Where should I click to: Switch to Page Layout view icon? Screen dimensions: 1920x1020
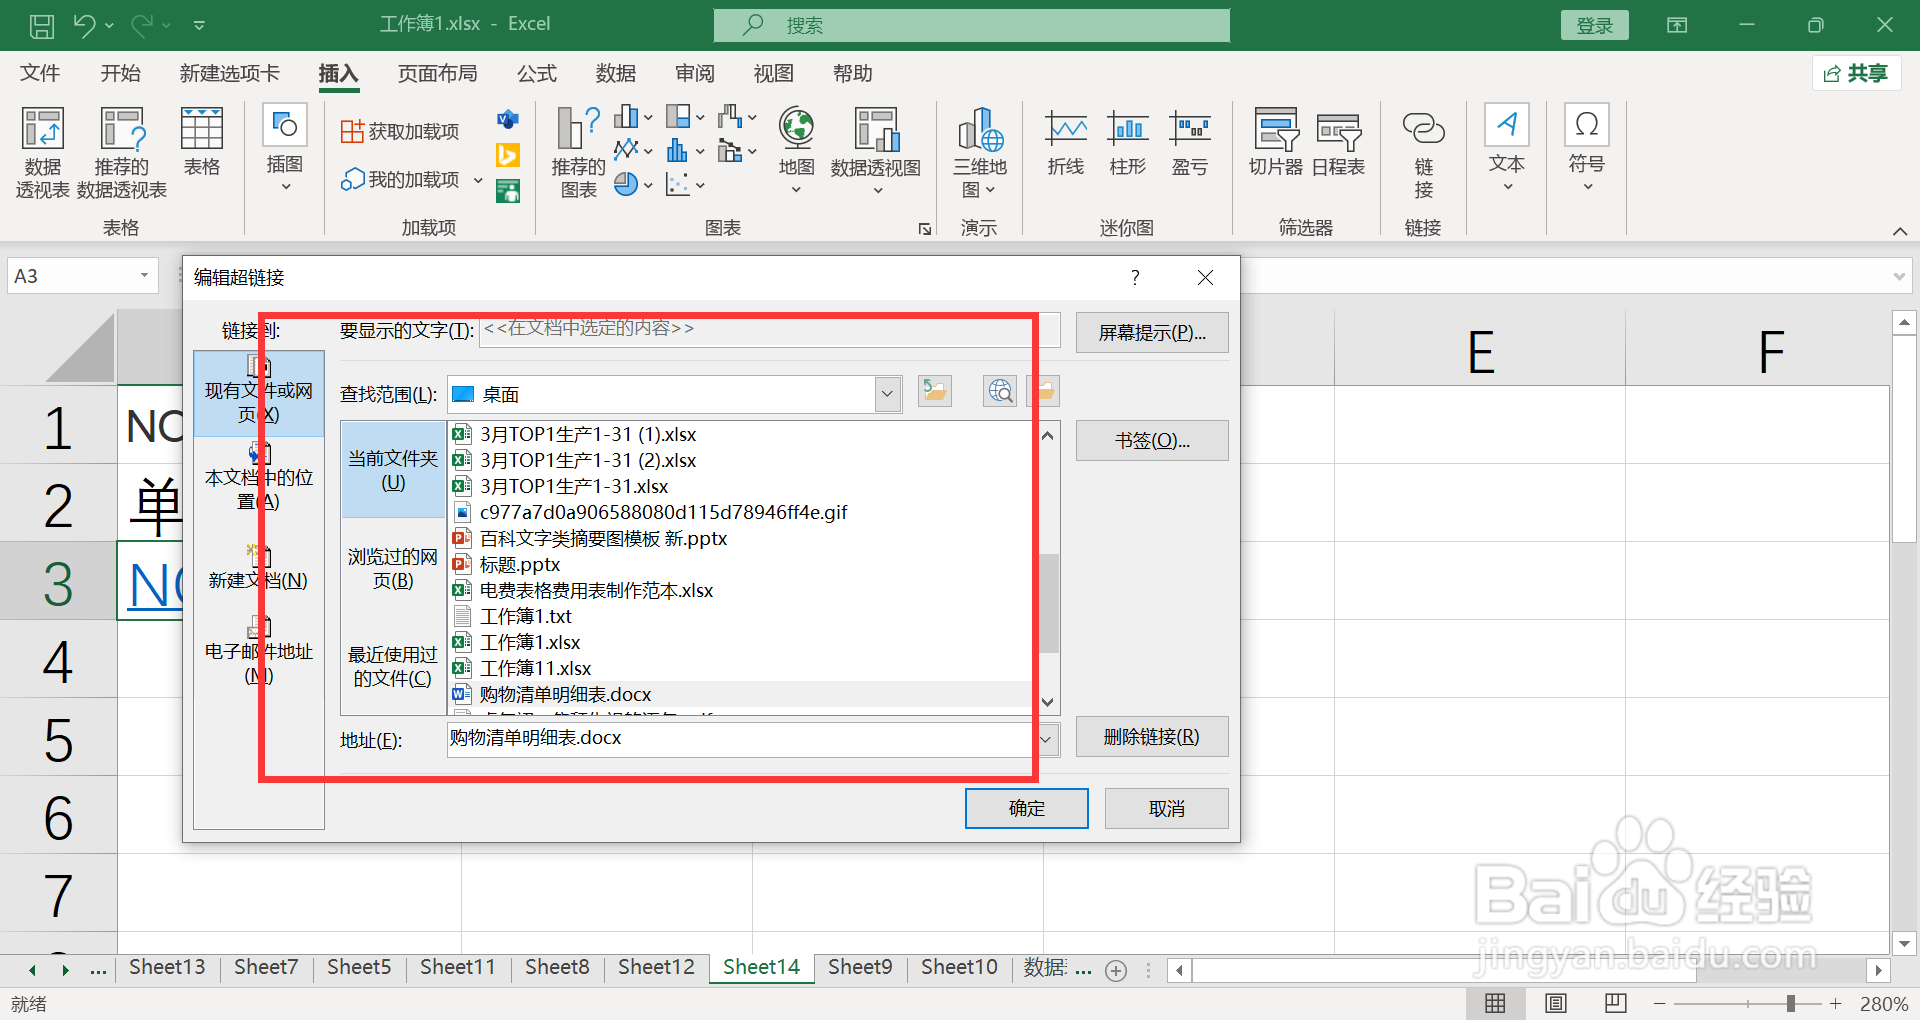point(1556,1003)
